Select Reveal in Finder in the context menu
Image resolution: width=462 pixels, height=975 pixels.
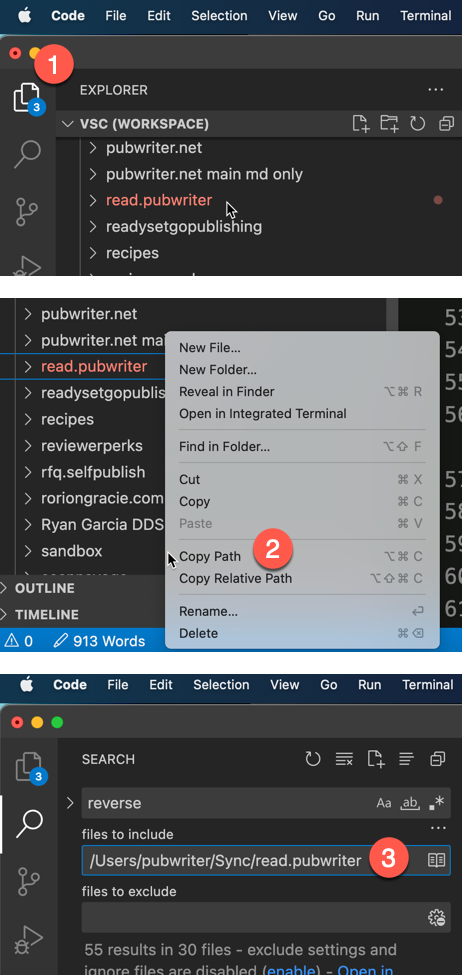[226, 392]
